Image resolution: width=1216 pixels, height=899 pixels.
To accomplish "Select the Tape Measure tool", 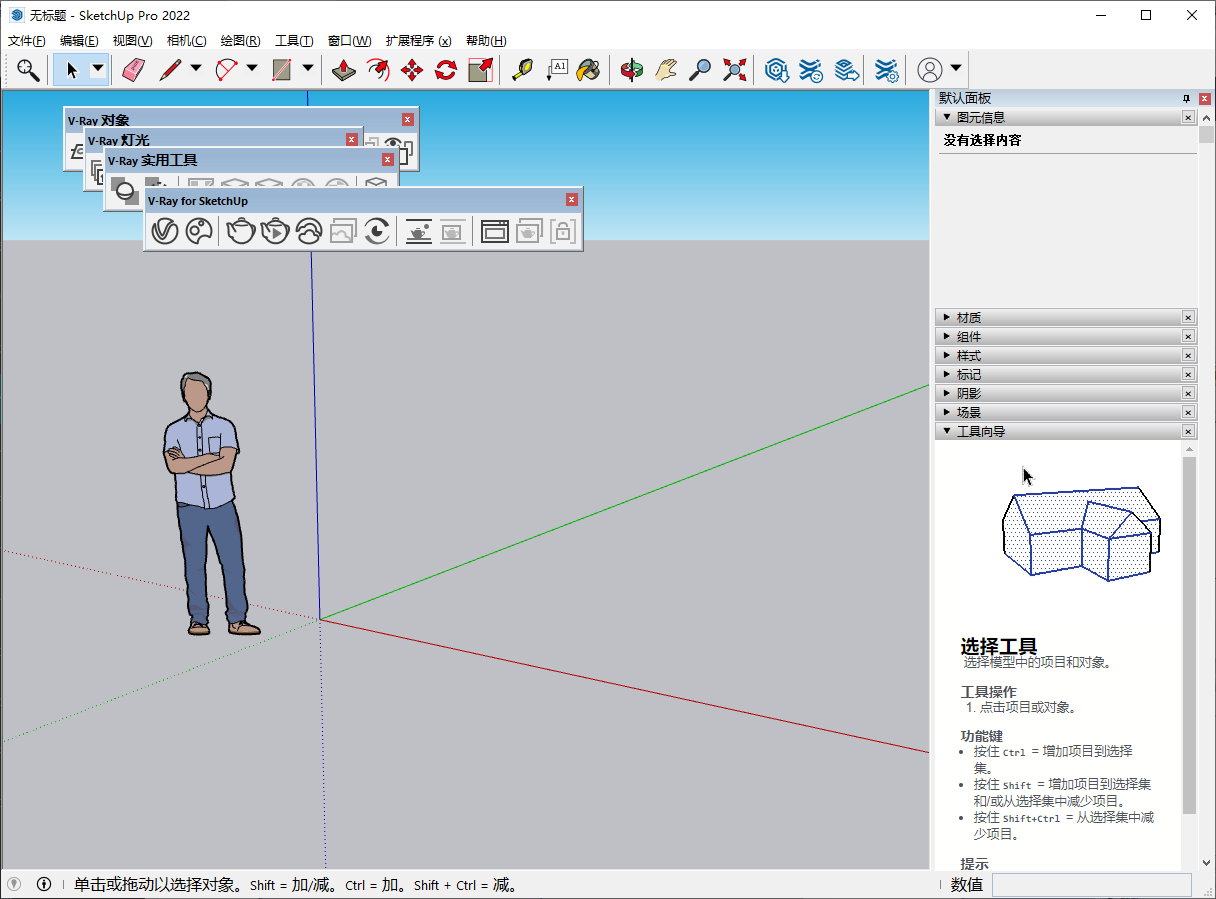I will [519, 70].
